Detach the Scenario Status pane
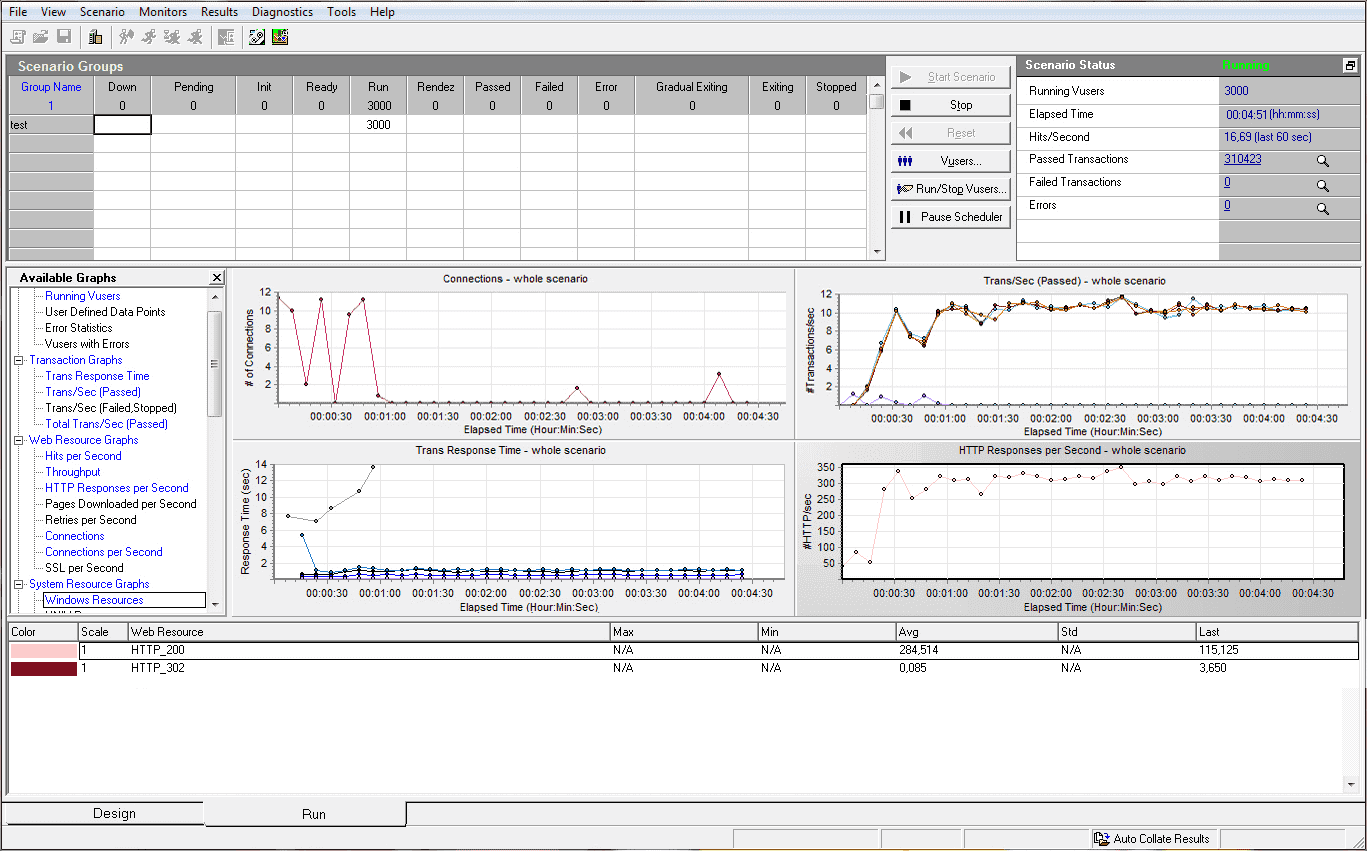Image resolution: width=1367 pixels, height=851 pixels. click(1350, 65)
